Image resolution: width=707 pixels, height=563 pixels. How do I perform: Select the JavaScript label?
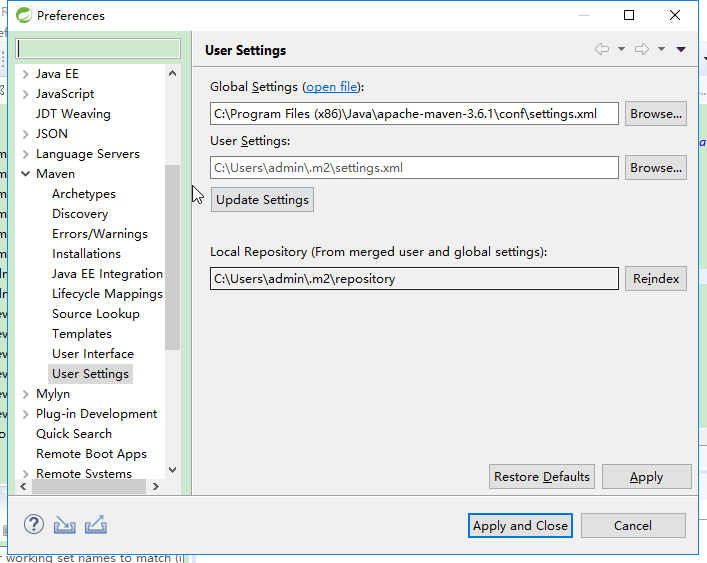tap(65, 94)
